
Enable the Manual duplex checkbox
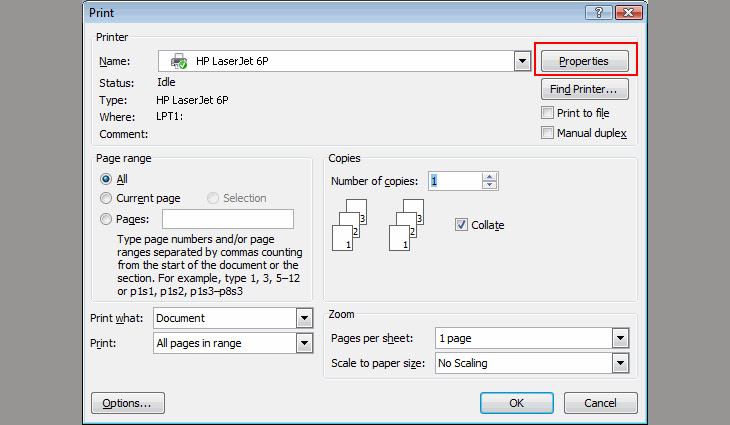pos(547,133)
